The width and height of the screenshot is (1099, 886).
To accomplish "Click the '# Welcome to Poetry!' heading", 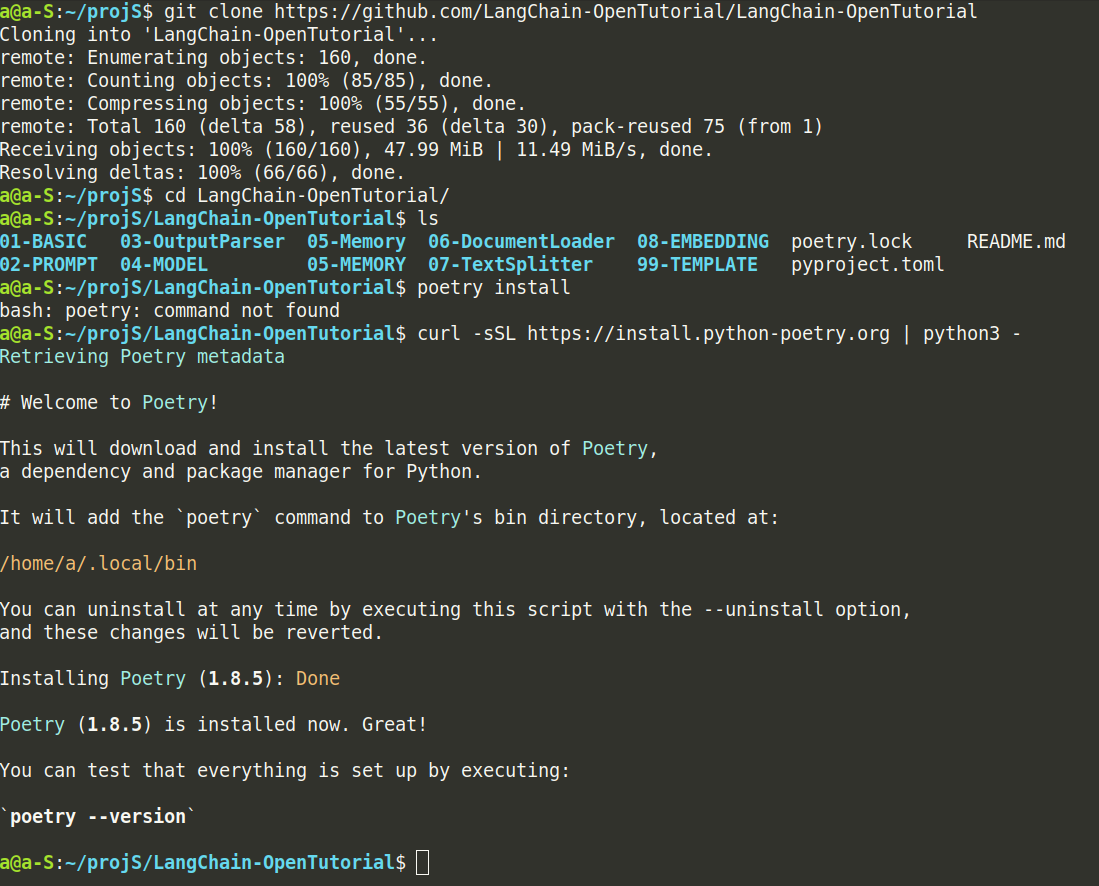I will tap(109, 402).
